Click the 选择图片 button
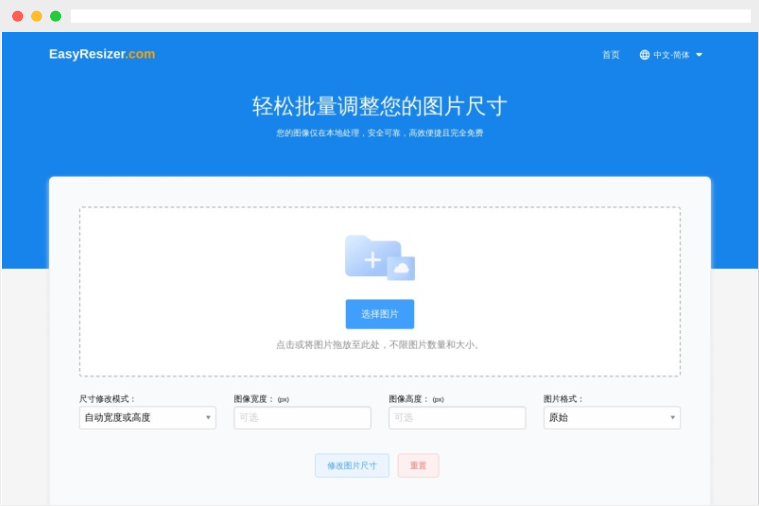The width and height of the screenshot is (759, 506). point(380,314)
